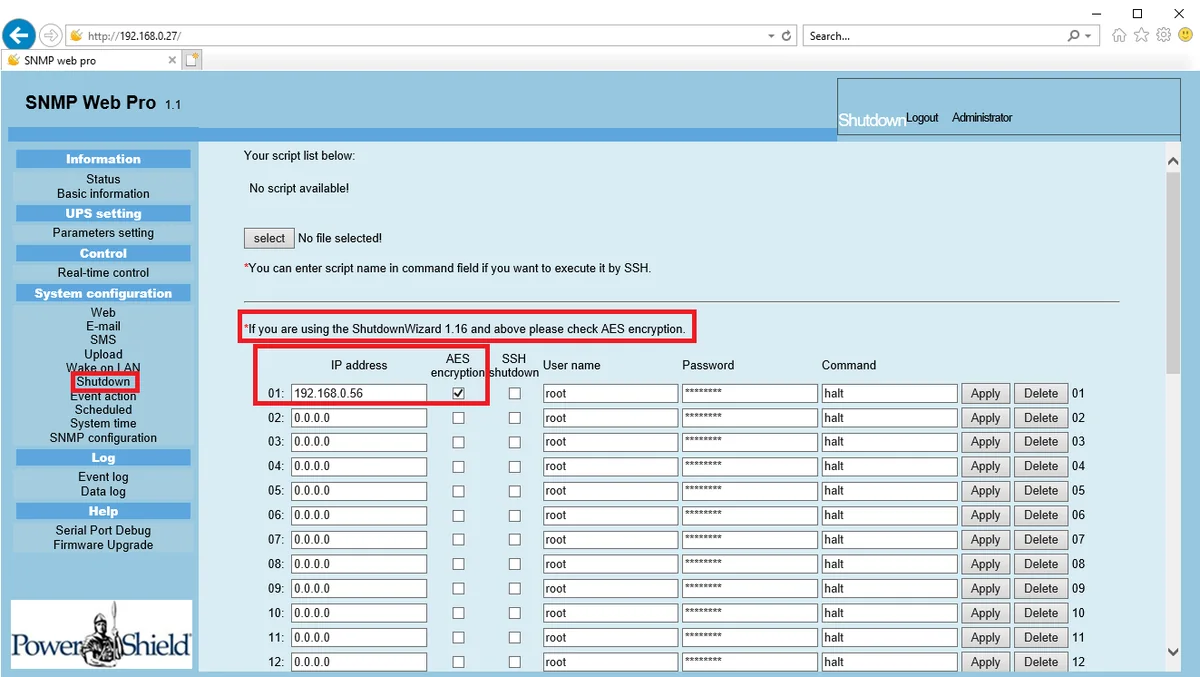This screenshot has width=1200, height=677.
Task: Open SNMP configuration page
Action: (x=103, y=437)
